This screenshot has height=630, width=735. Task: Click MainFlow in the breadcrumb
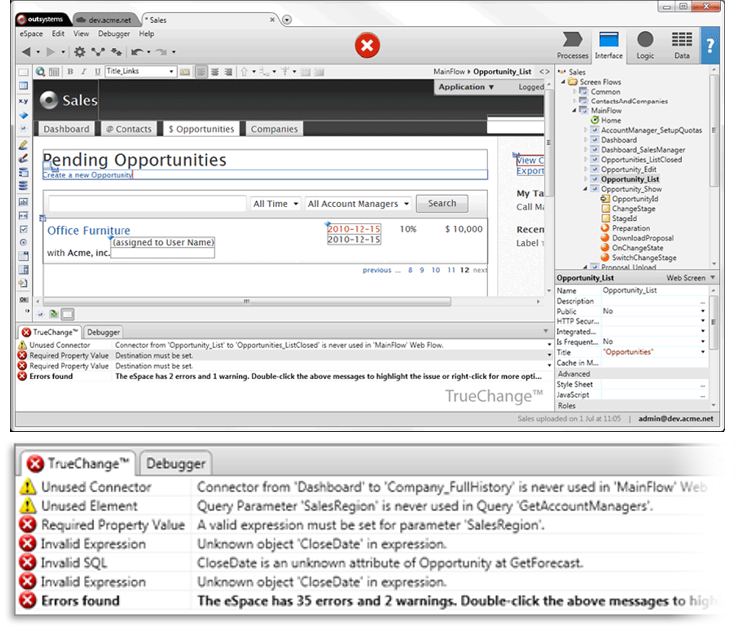[449, 72]
